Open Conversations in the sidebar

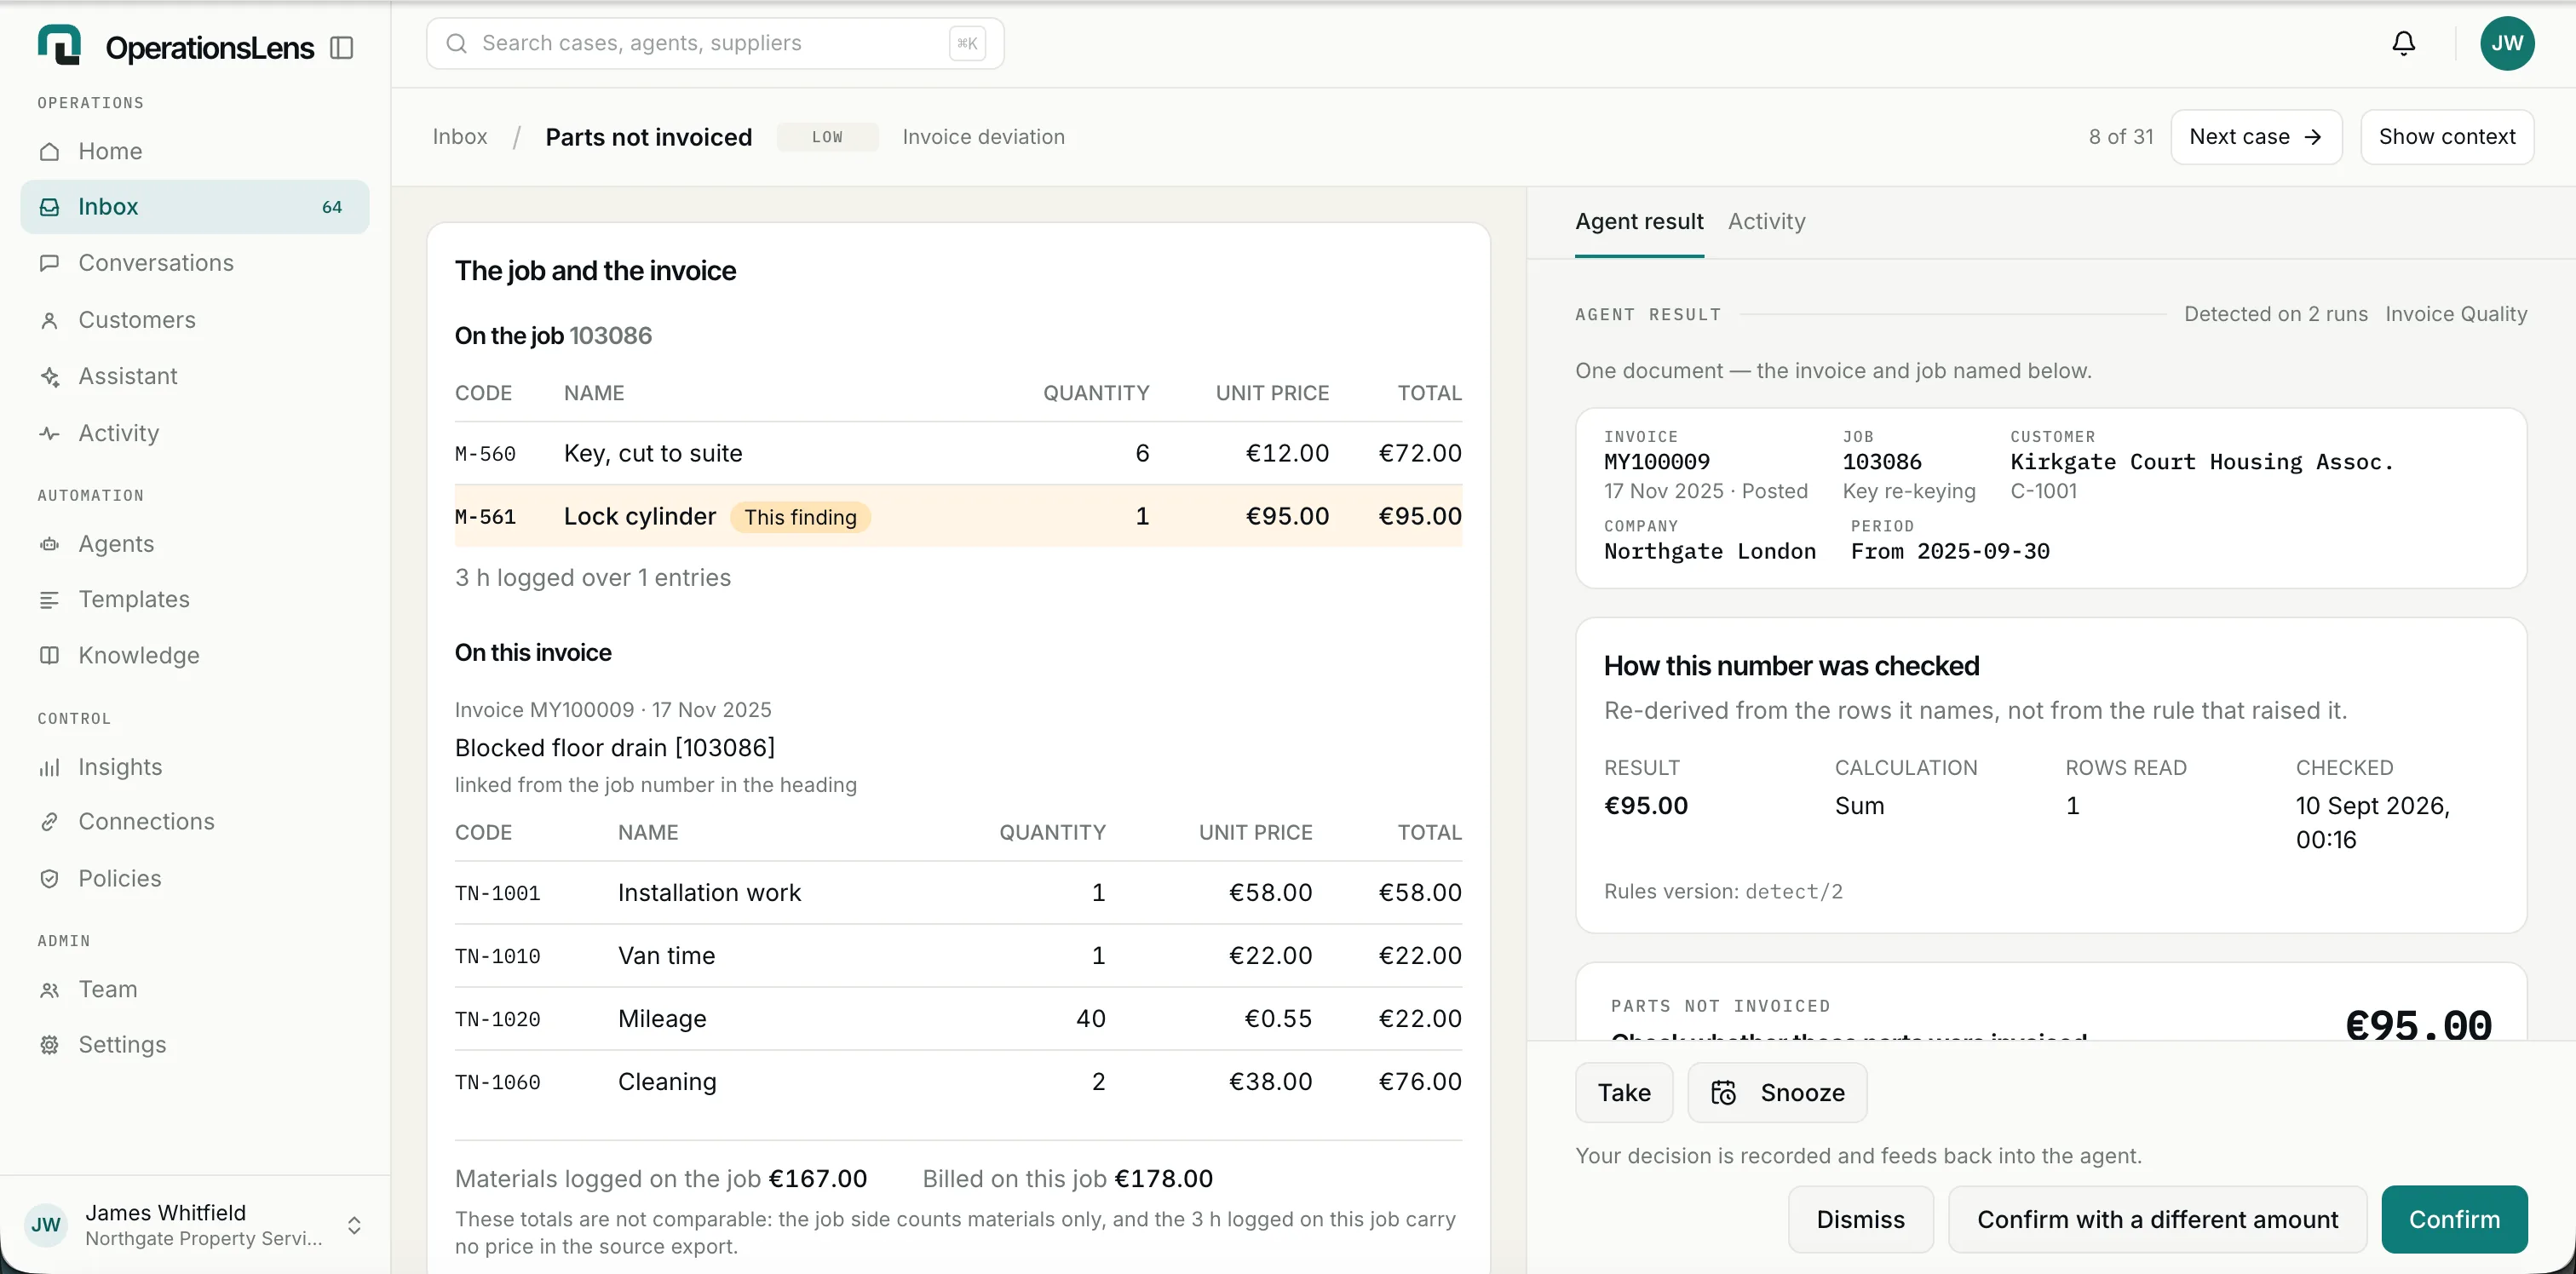pos(194,262)
